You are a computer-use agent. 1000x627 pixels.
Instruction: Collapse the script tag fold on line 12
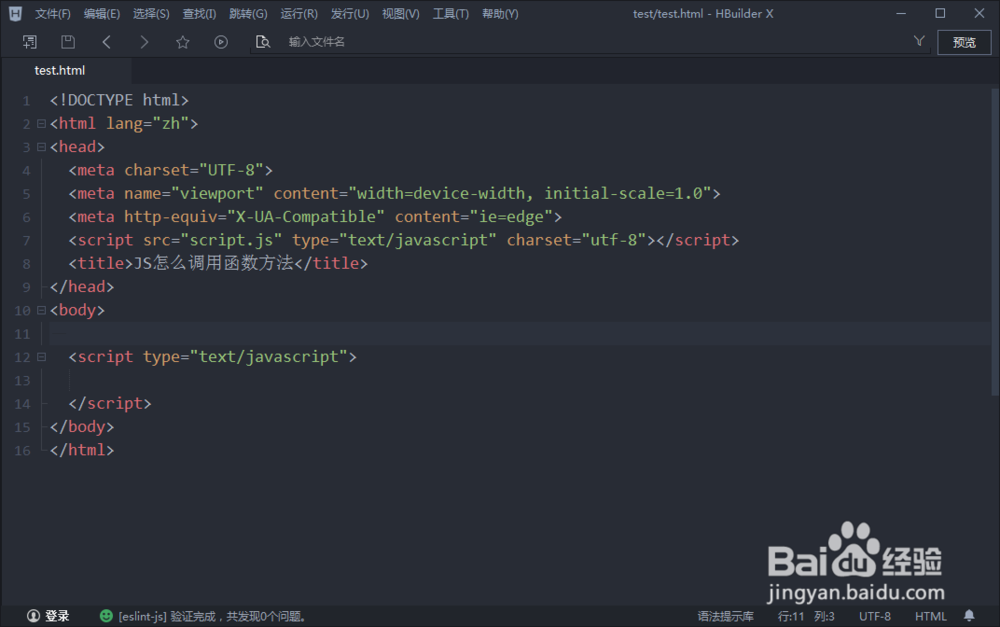[x=41, y=357]
